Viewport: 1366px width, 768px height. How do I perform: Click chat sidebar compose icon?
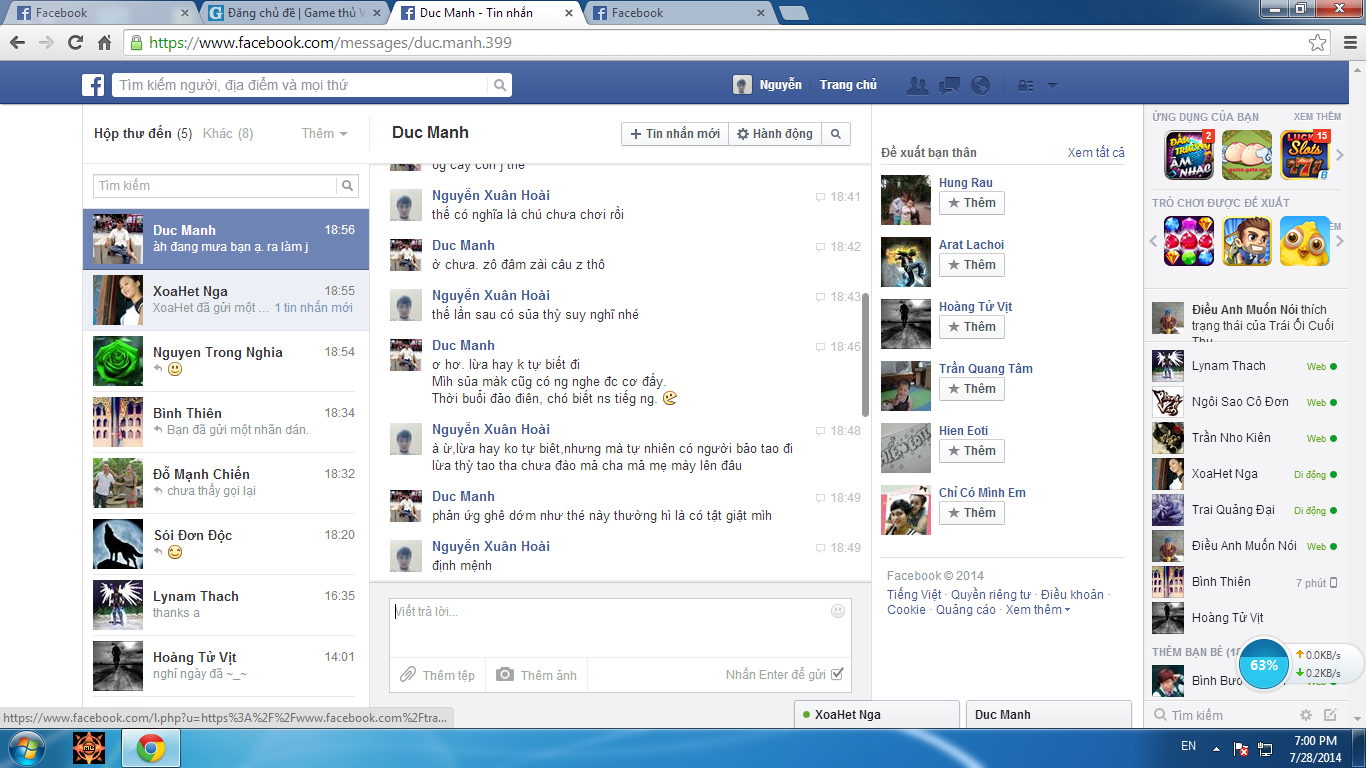pyautogui.click(x=1330, y=715)
